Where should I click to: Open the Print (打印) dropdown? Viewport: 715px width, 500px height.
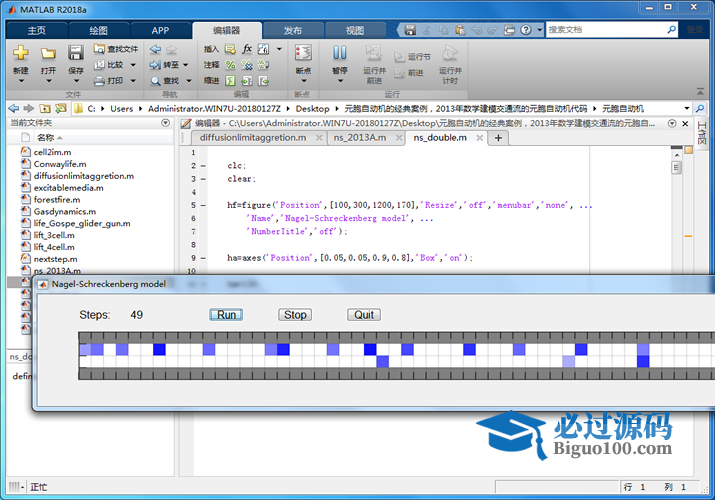tap(131, 80)
